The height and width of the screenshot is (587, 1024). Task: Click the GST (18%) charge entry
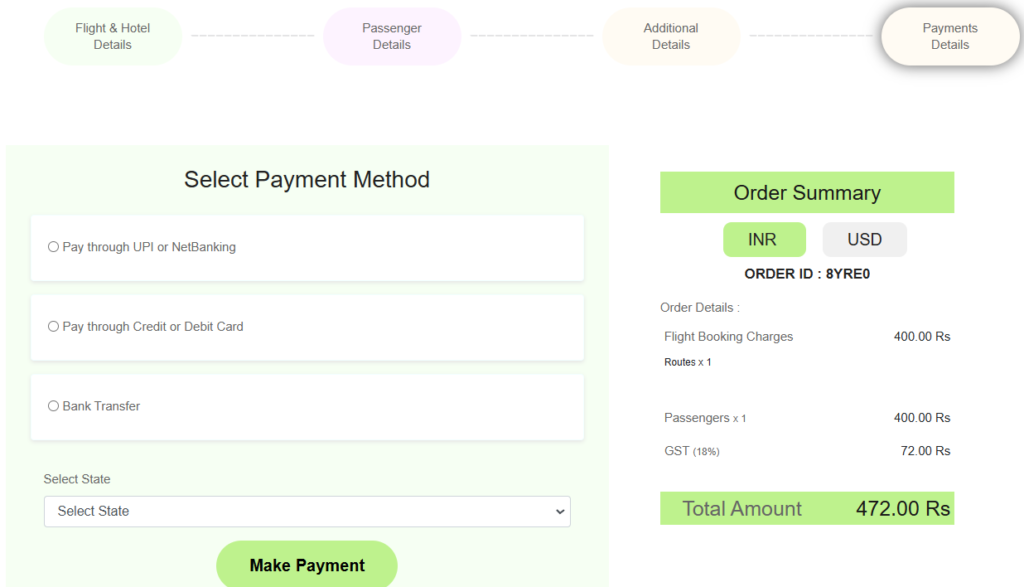pyautogui.click(x=691, y=451)
